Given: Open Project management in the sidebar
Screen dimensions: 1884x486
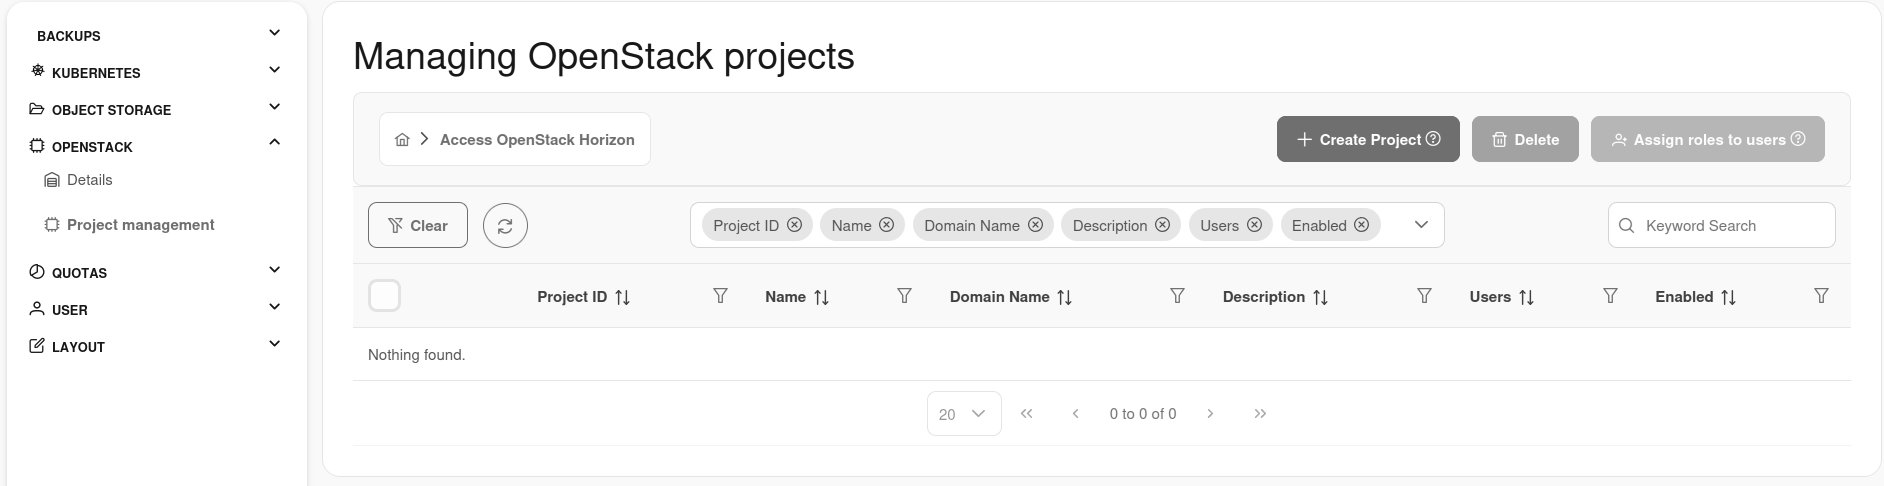Looking at the screenshot, I should (140, 225).
